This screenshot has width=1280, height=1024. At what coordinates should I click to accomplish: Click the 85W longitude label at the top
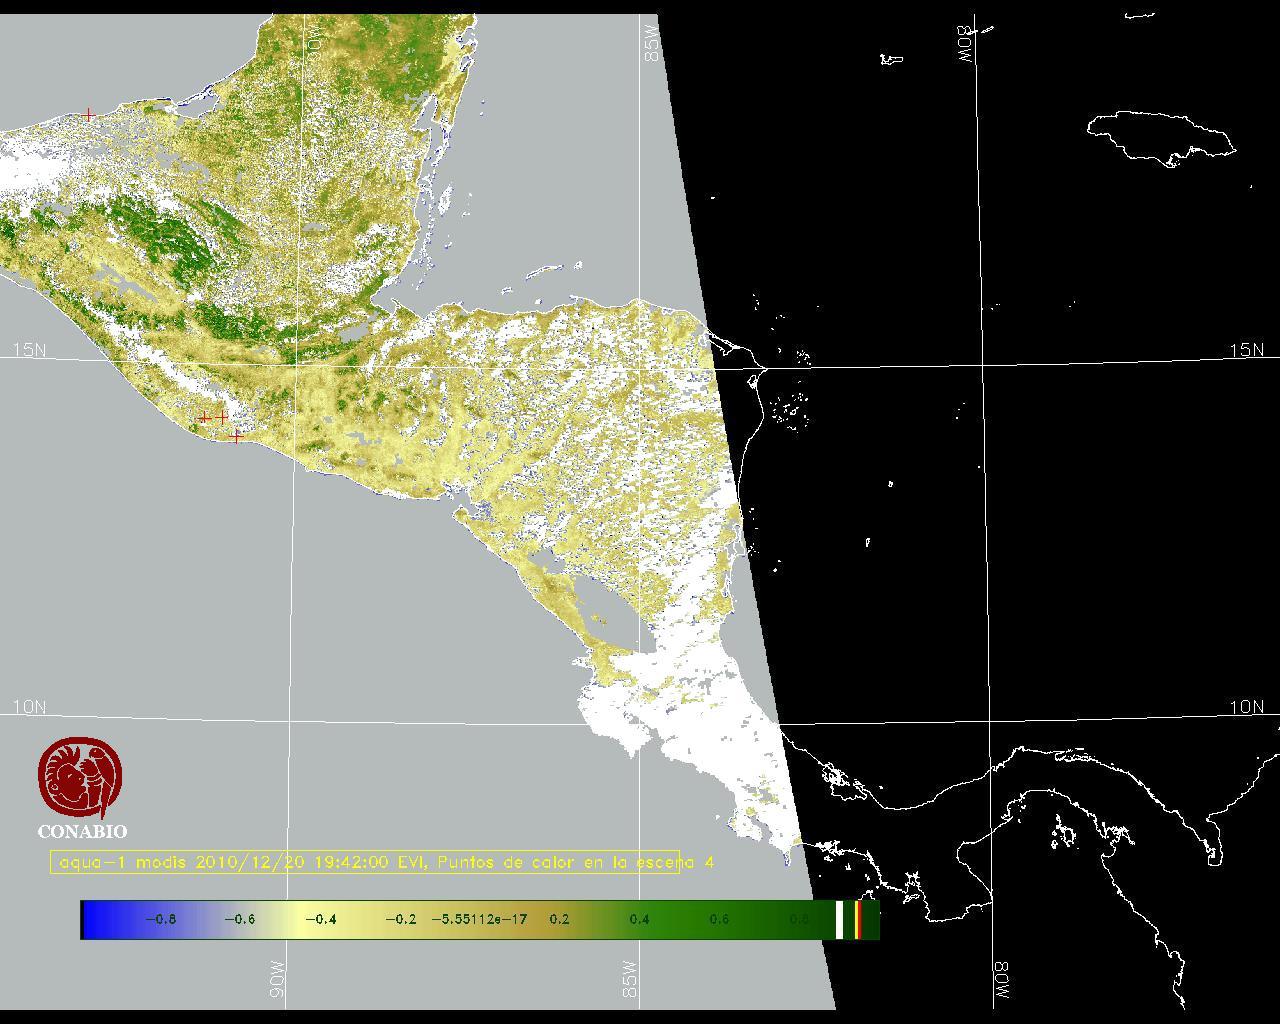[653, 44]
